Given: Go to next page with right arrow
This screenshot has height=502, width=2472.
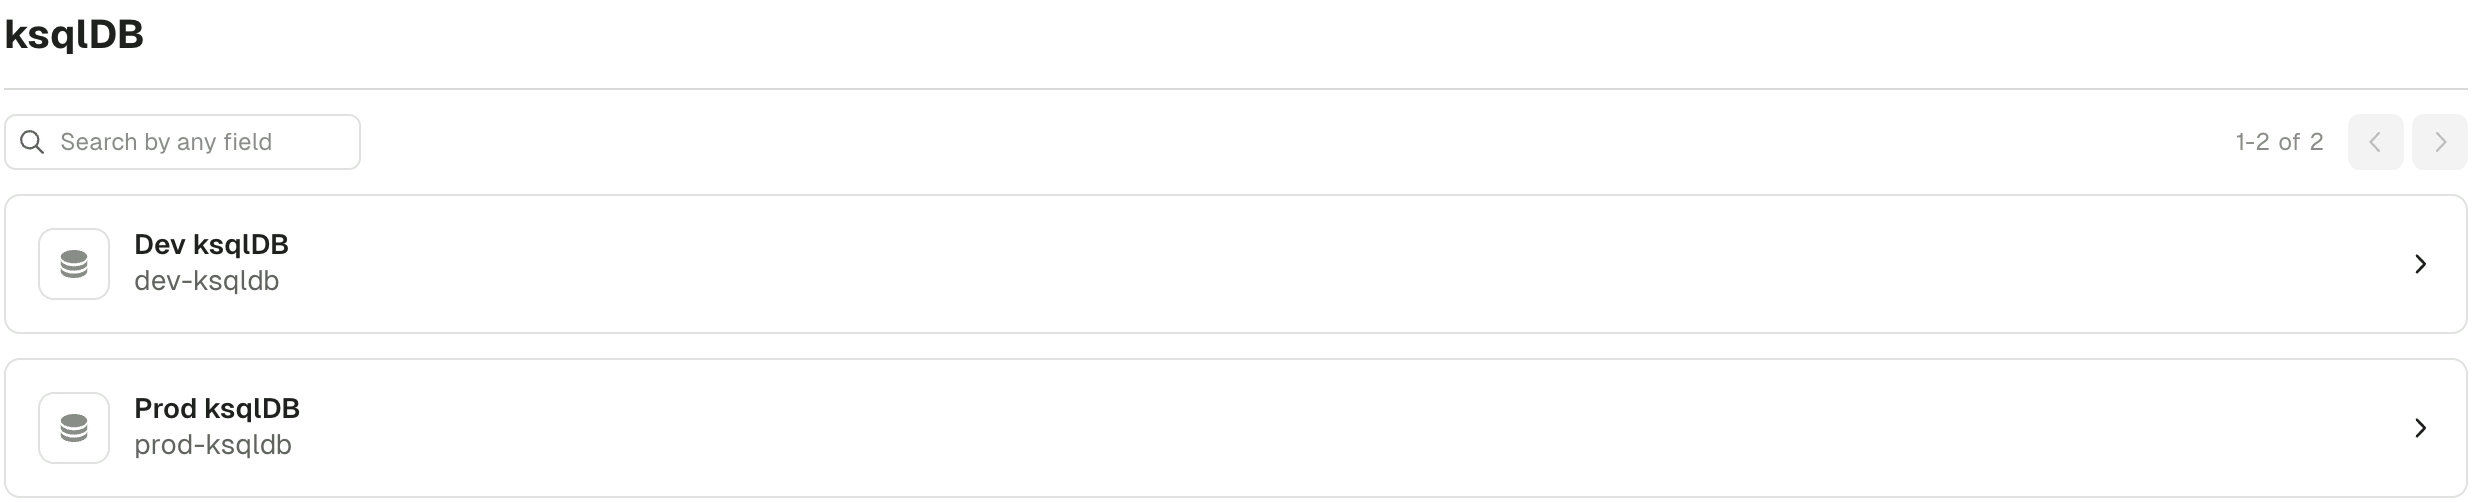Looking at the screenshot, I should (2439, 142).
